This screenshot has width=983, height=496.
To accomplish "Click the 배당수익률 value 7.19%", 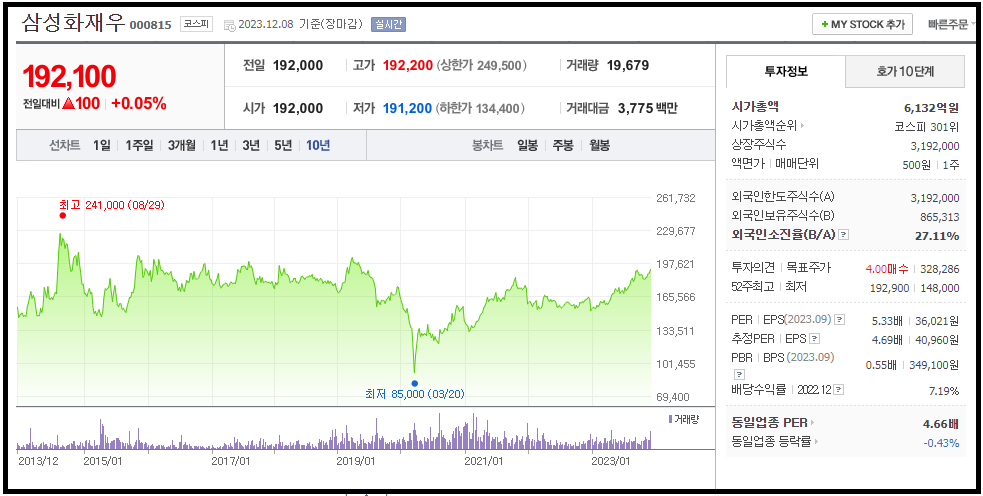I will (x=944, y=391).
